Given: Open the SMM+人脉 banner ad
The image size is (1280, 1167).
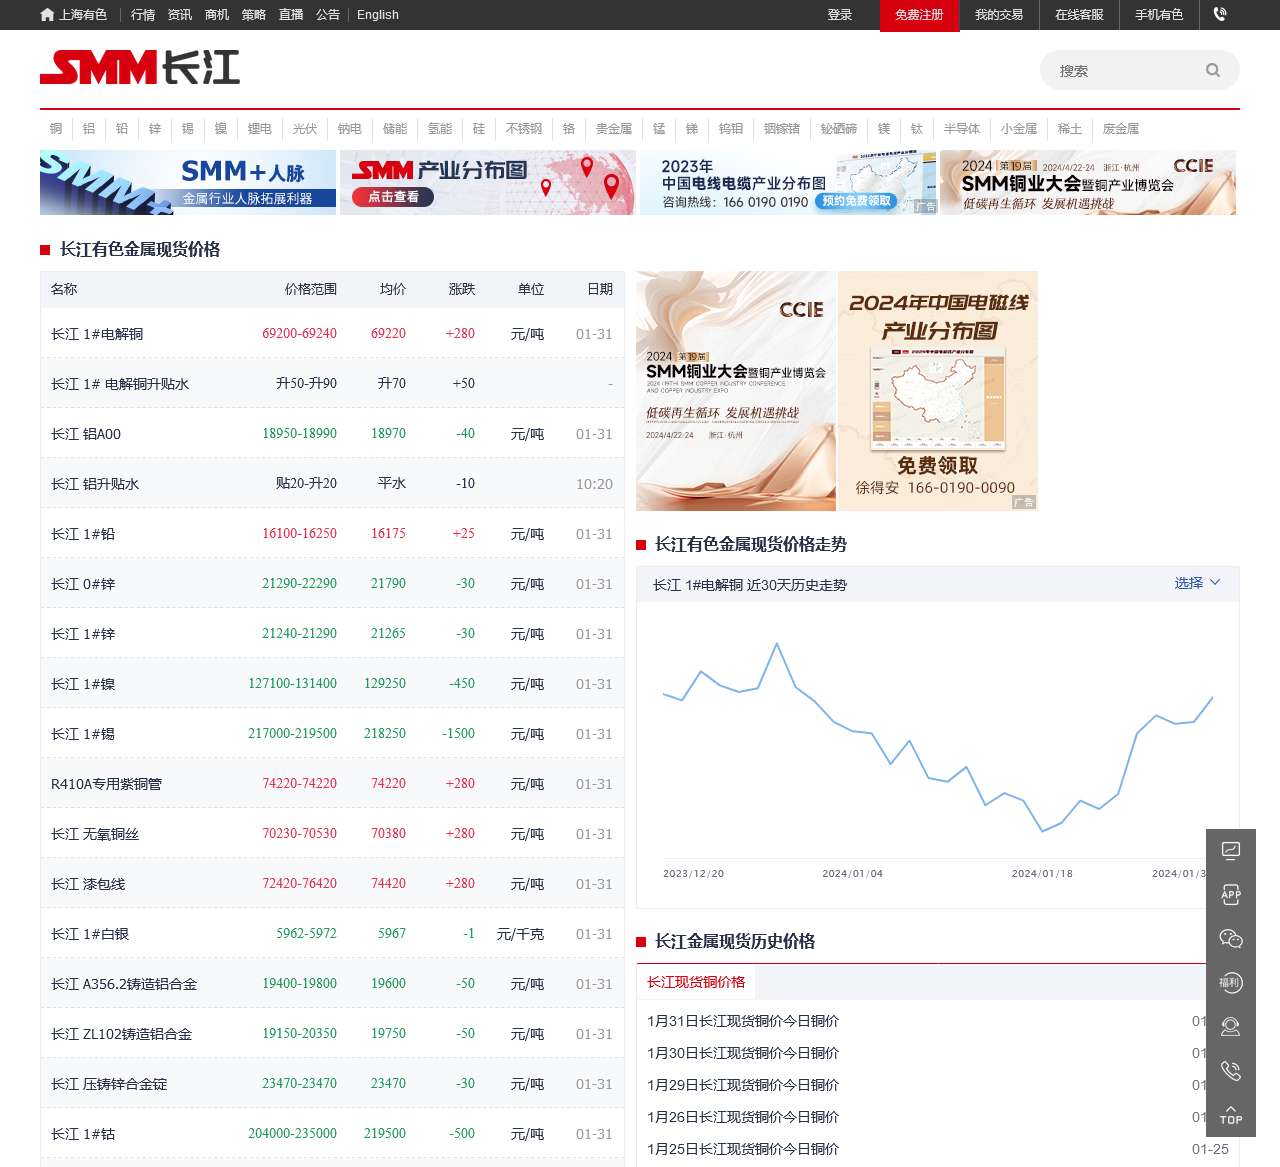Looking at the screenshot, I should click(188, 183).
